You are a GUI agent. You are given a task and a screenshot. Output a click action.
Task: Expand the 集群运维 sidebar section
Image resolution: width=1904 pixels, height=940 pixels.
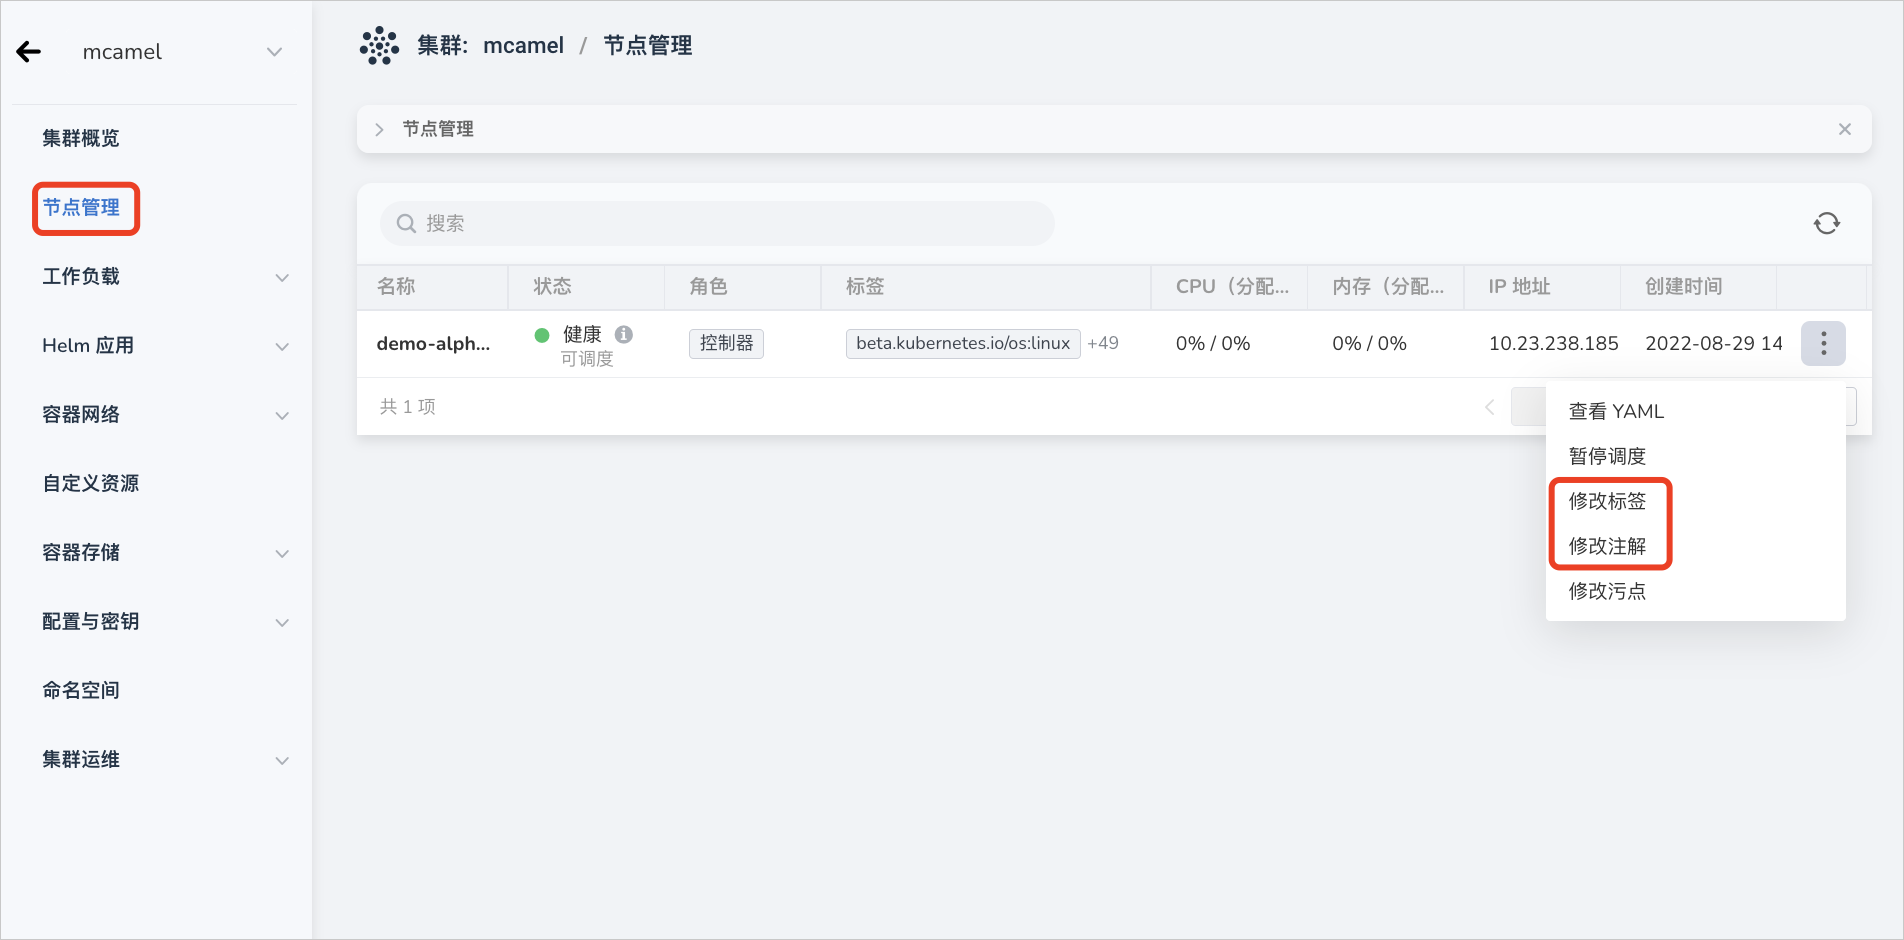282,760
